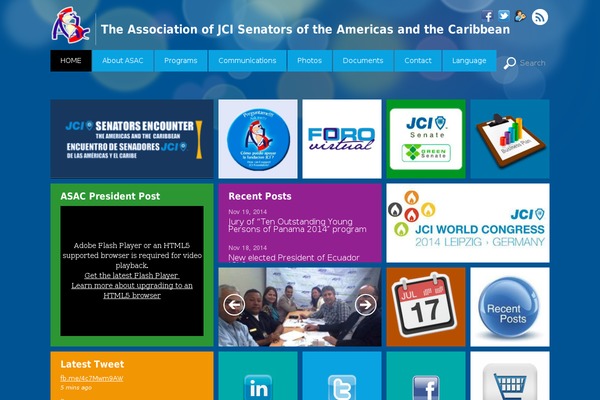The image size is (600, 400).
Task: Open the Facebook icon in header
Action: pos(487,16)
